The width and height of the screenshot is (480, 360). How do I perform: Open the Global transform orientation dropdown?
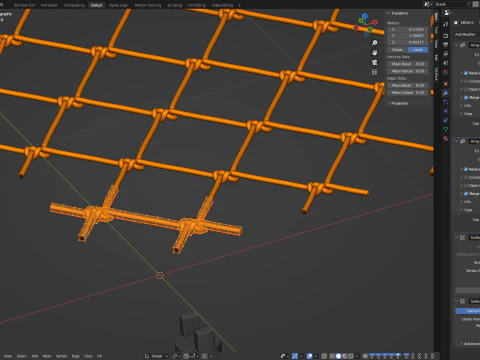tap(156, 356)
